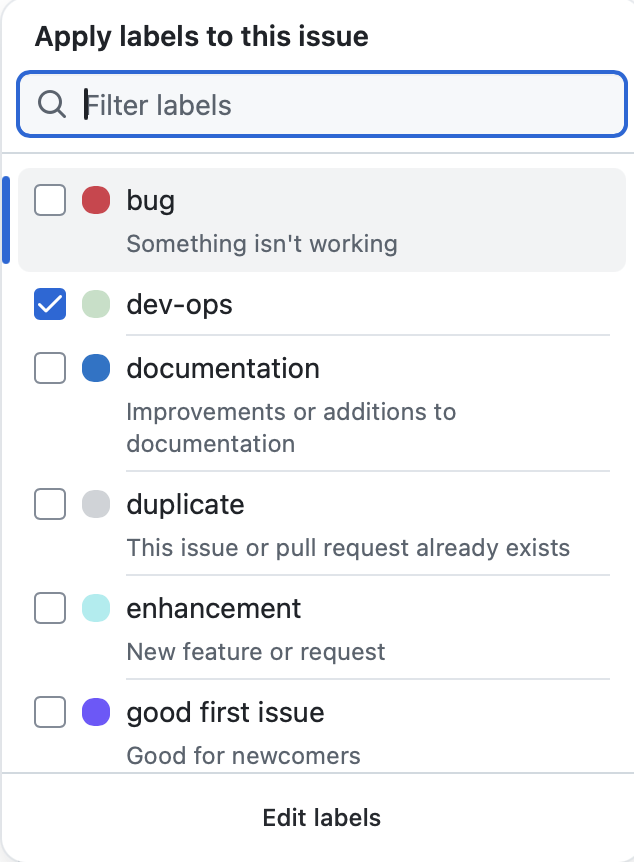Open Edit labels at the bottom
The image size is (634, 862).
(x=321, y=817)
